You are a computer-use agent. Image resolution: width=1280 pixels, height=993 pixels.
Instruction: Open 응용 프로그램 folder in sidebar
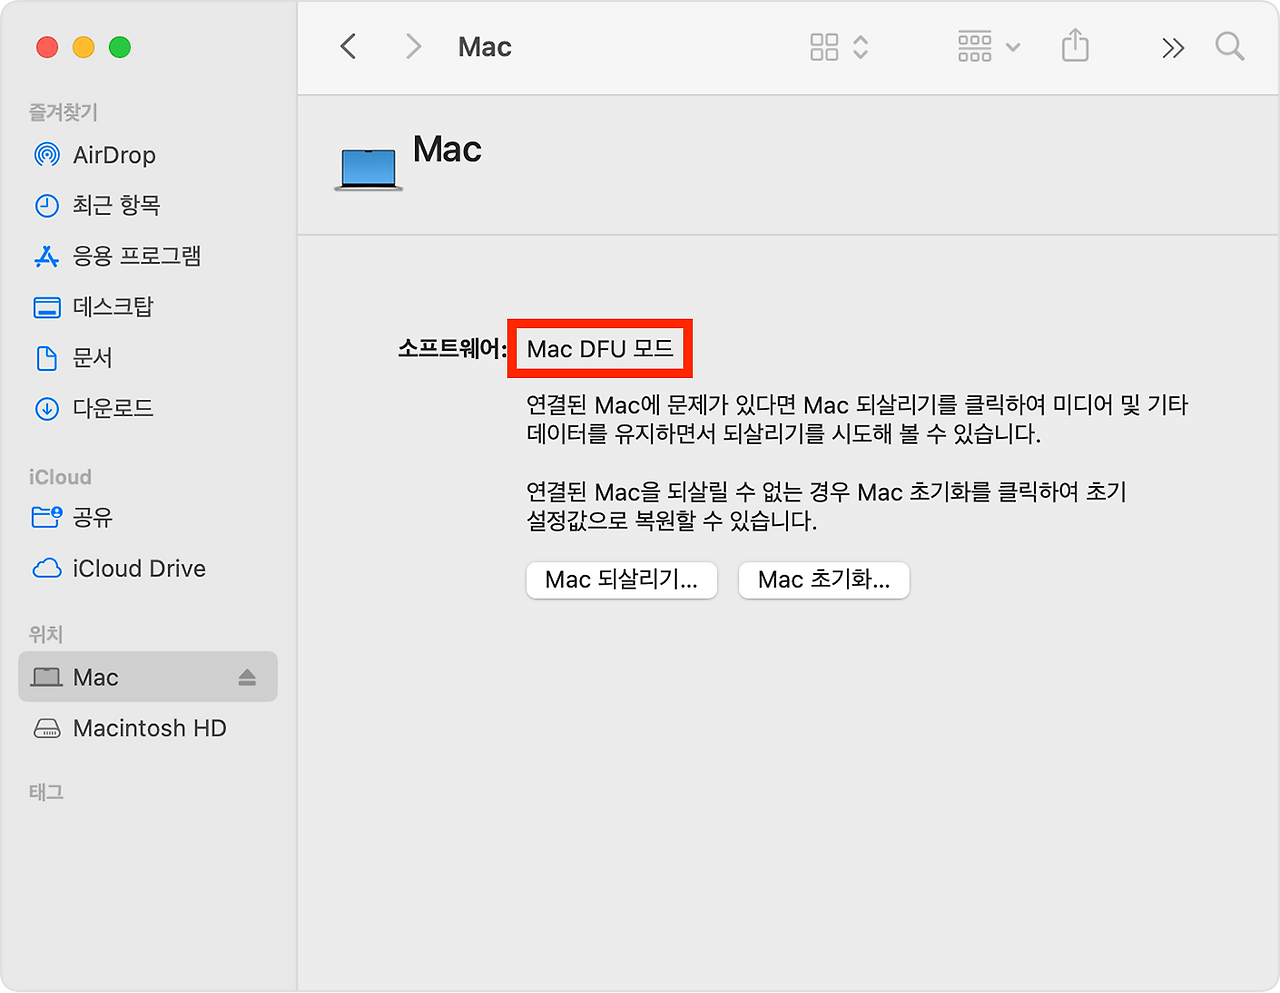[148, 256]
